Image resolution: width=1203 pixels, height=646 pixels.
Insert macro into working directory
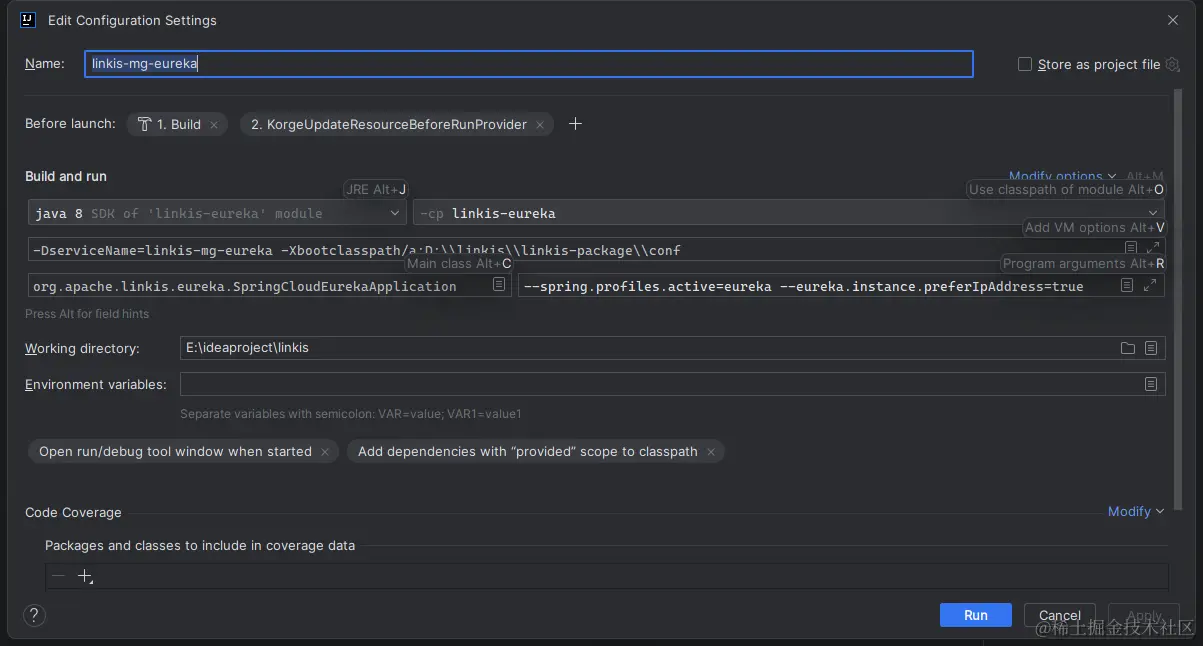click(1151, 348)
